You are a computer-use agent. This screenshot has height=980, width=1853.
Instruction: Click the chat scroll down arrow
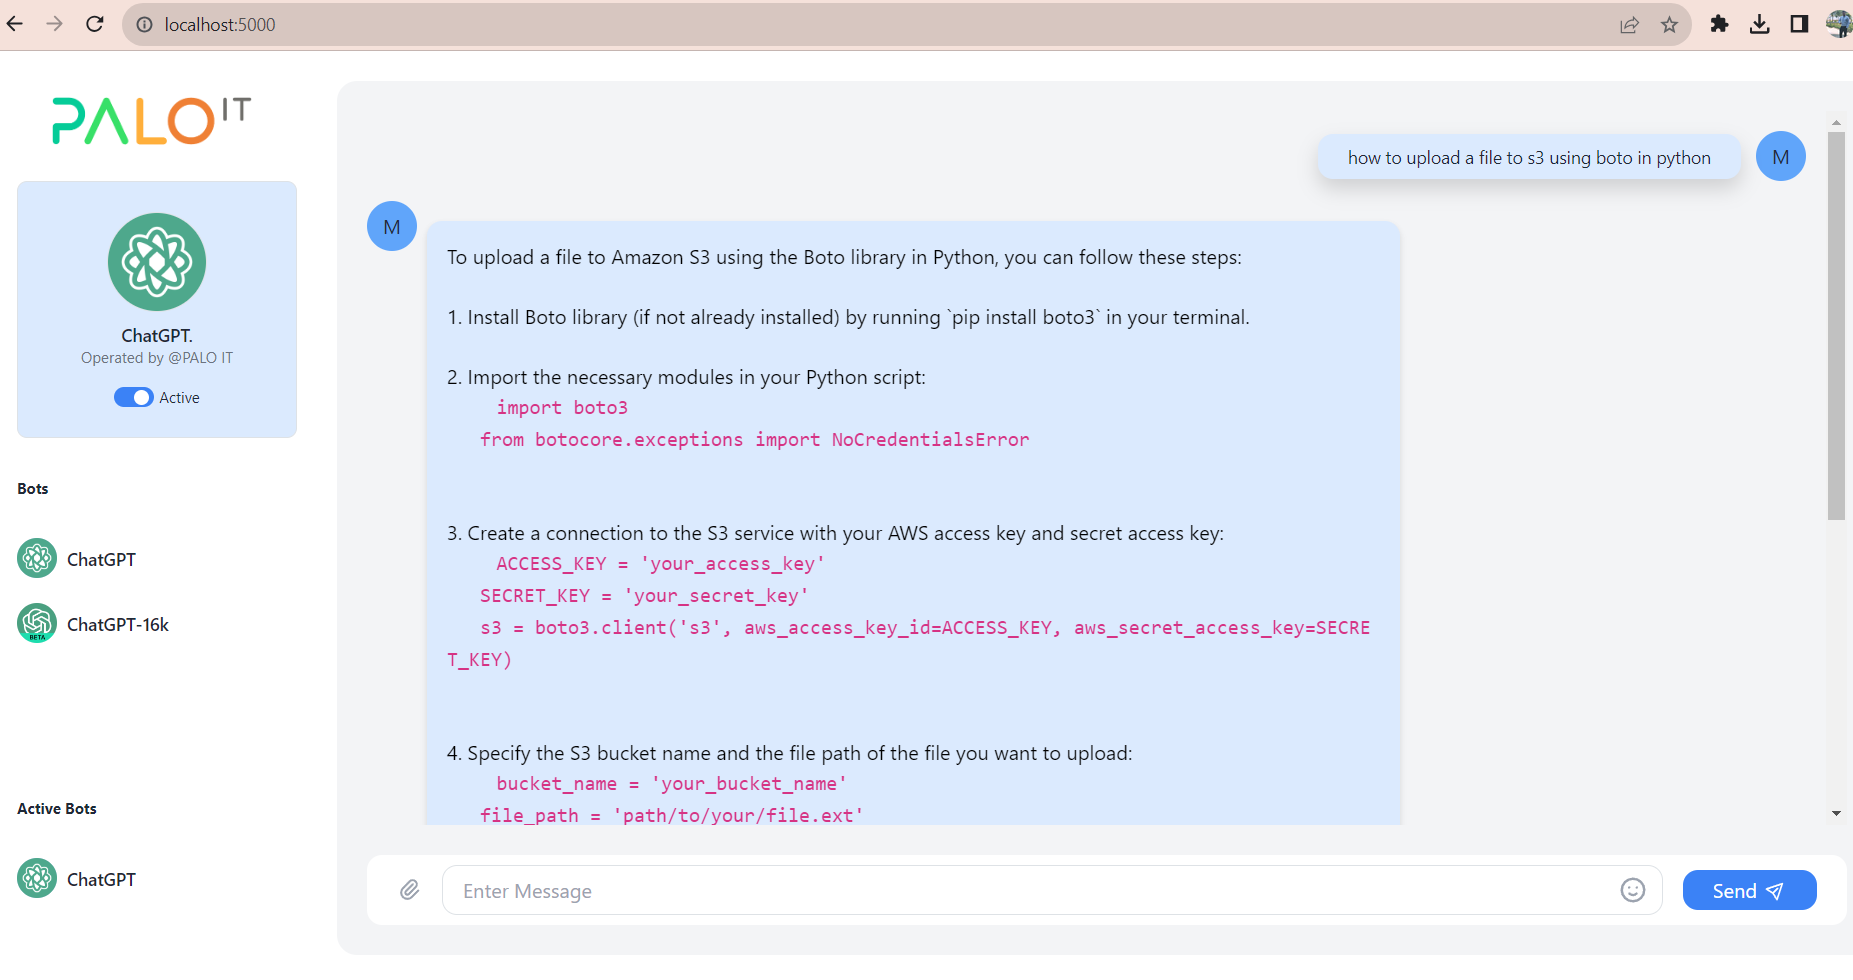(x=1836, y=814)
